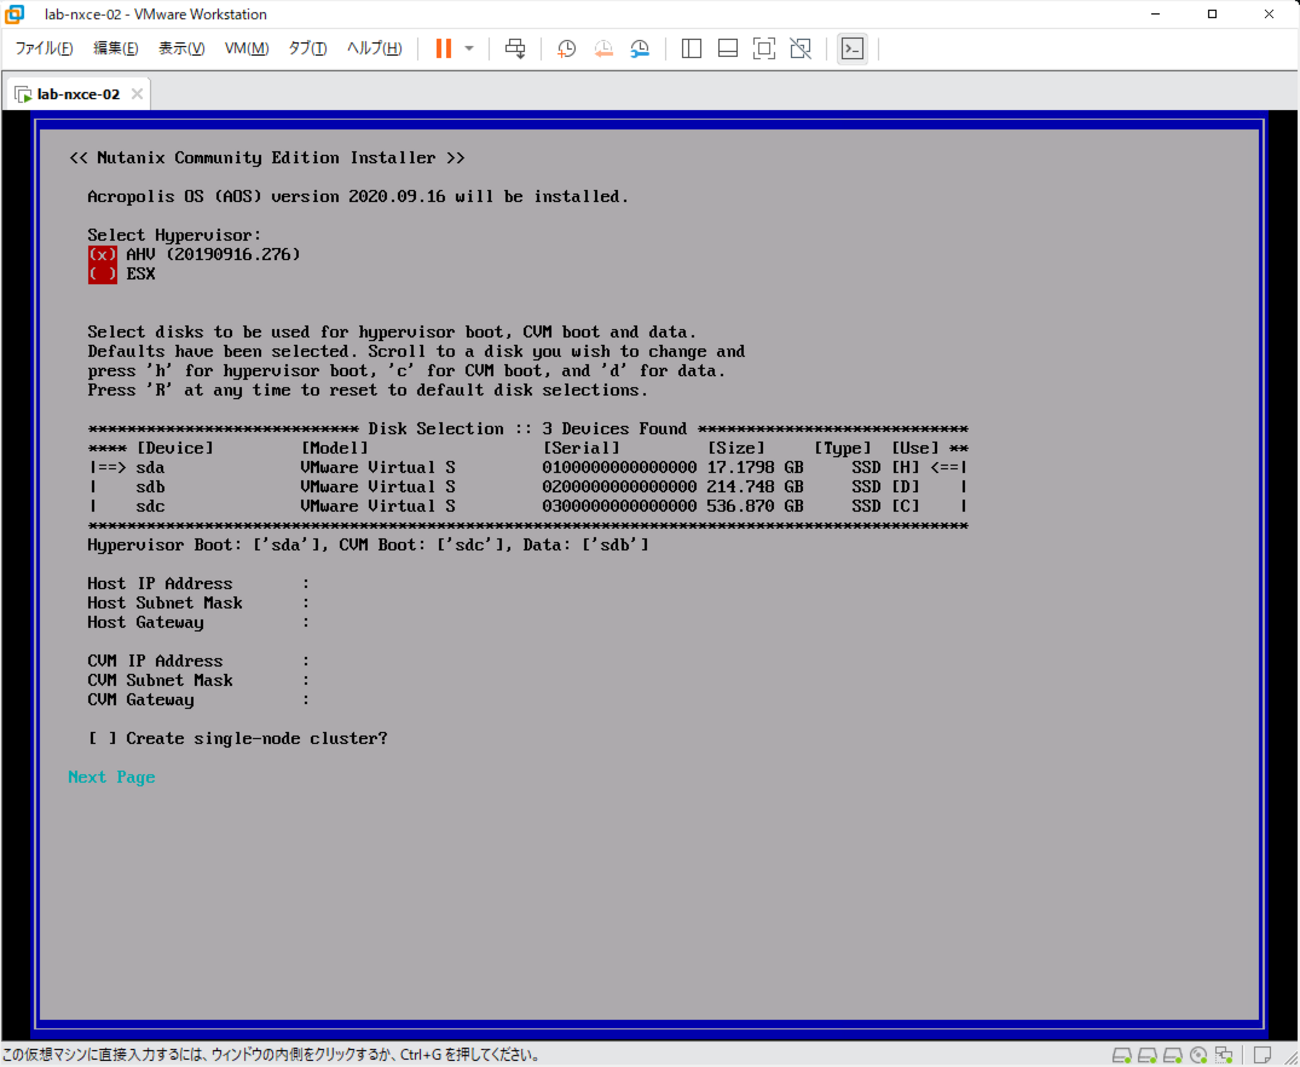Open the power options dropdown arrow
The width and height of the screenshot is (1300, 1067).
pyautogui.click(x=469, y=48)
